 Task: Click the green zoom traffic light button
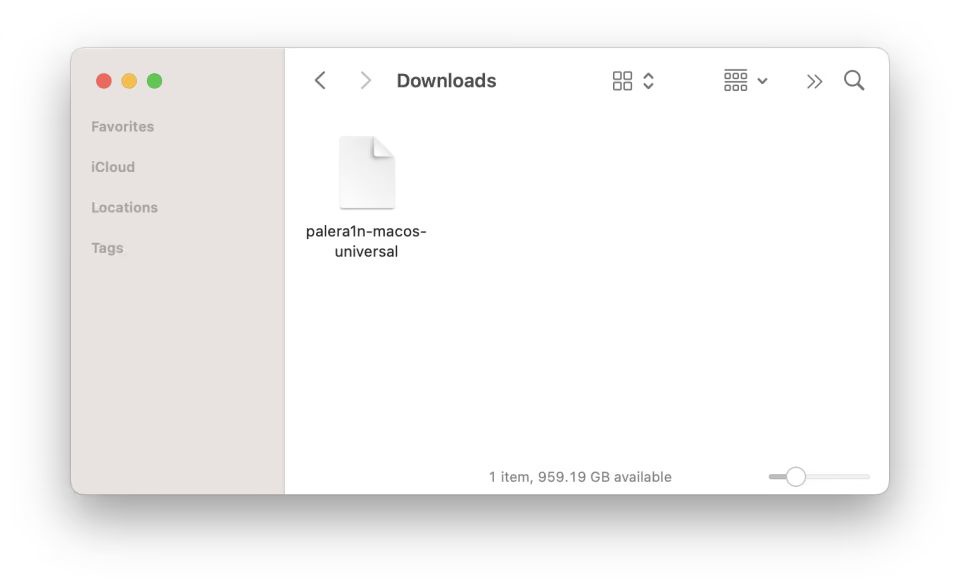(x=154, y=81)
